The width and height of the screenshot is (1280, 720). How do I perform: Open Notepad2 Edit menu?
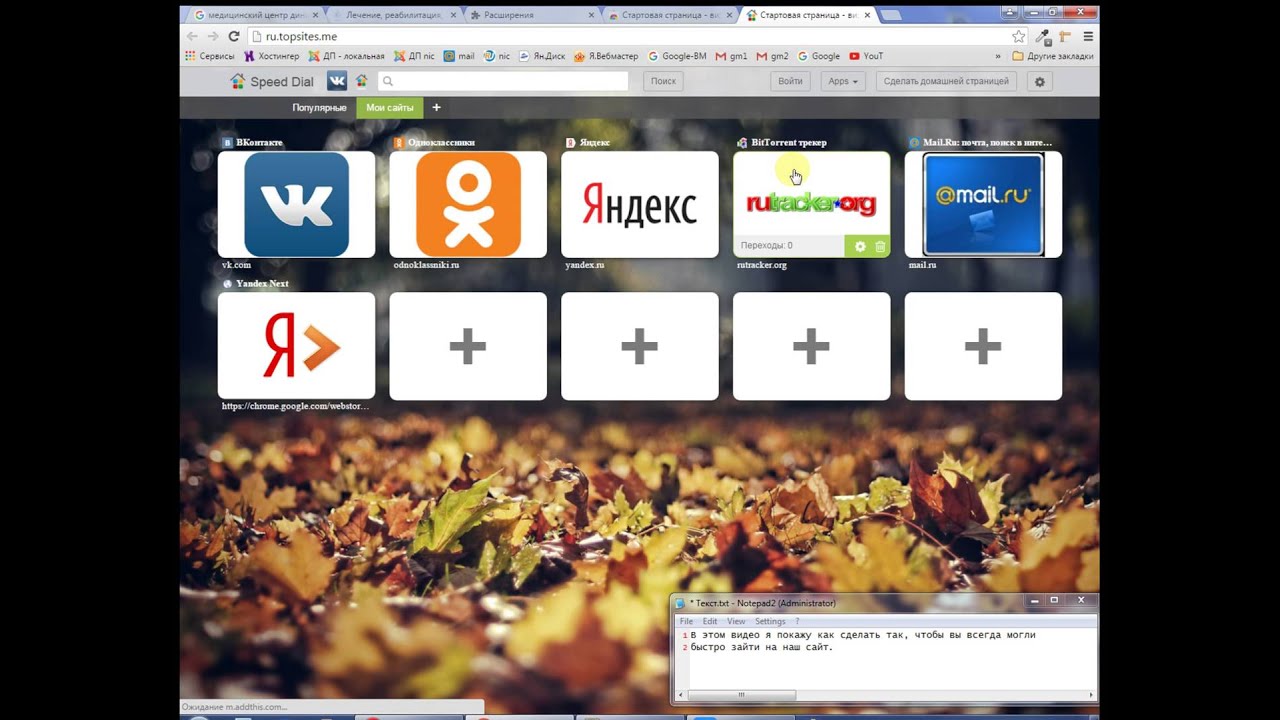(710, 621)
